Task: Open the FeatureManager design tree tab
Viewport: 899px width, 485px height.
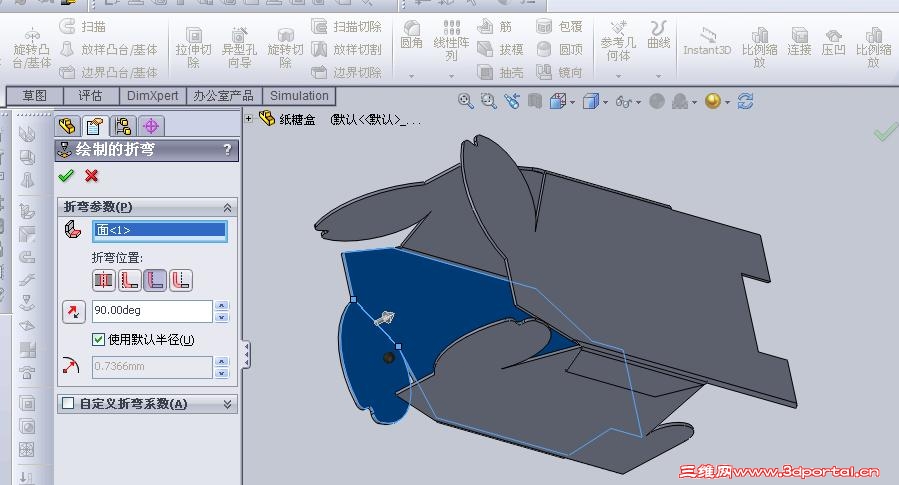Action: 67,126
